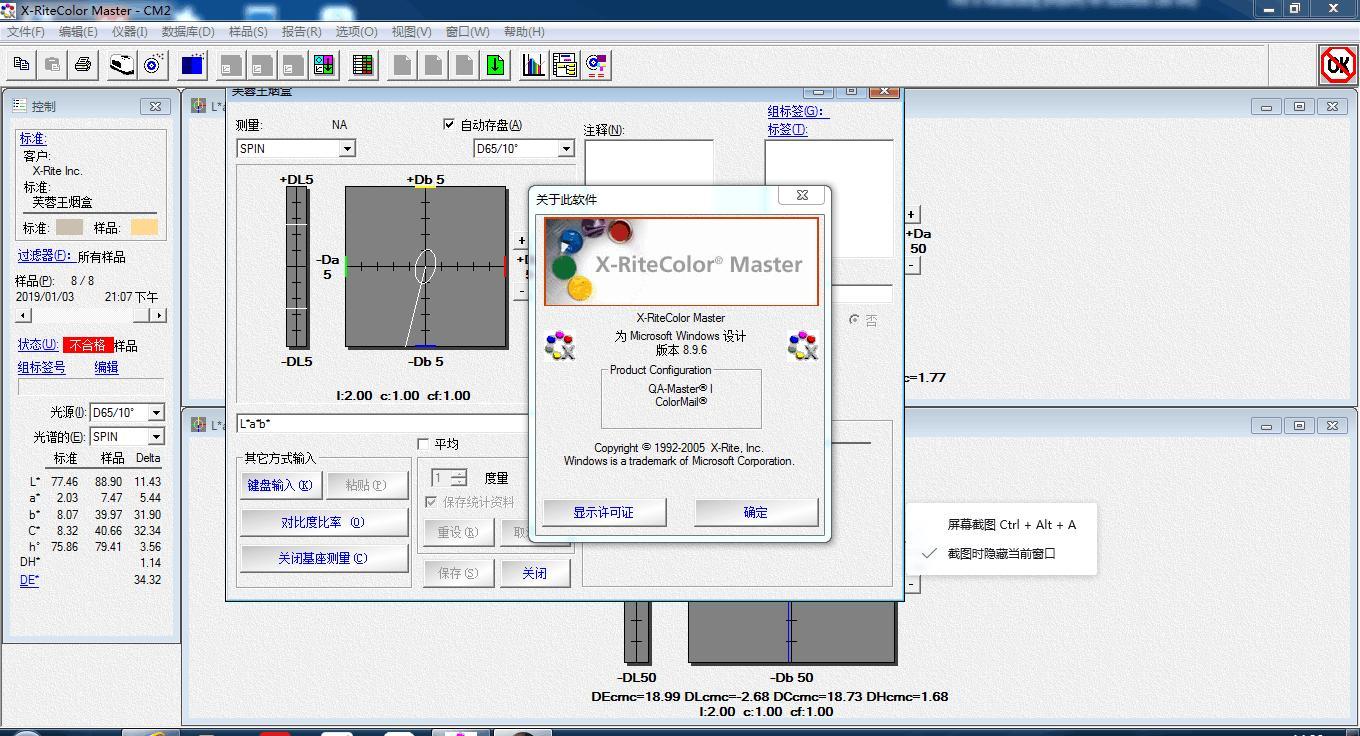Click the 样品 yellow color swatch
This screenshot has width=1360, height=736.
click(144, 227)
